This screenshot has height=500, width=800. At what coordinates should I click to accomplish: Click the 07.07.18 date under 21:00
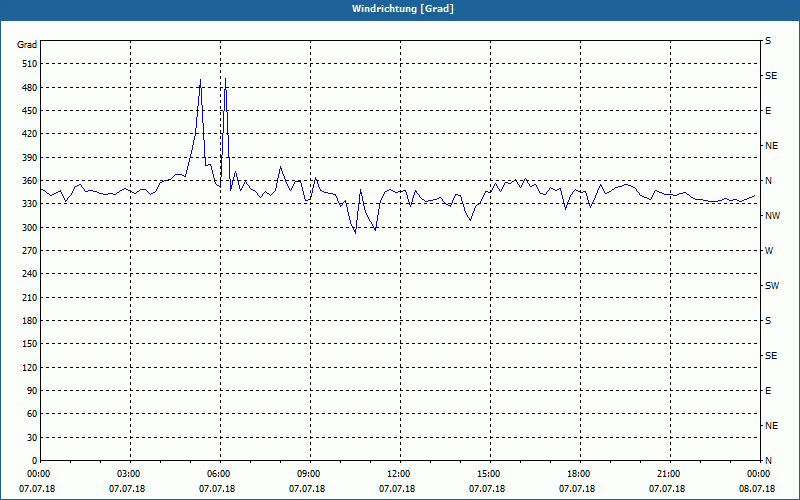667,489
